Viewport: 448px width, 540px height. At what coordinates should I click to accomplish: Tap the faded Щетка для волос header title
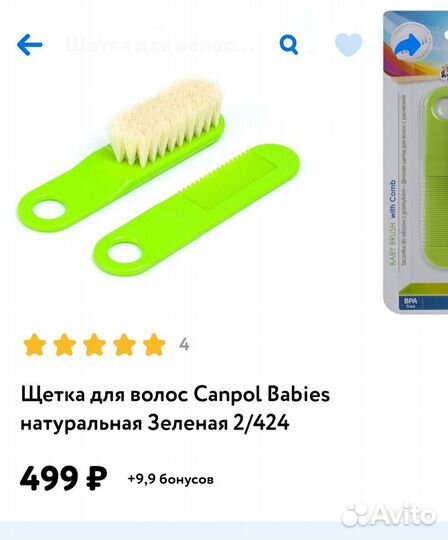tap(159, 45)
